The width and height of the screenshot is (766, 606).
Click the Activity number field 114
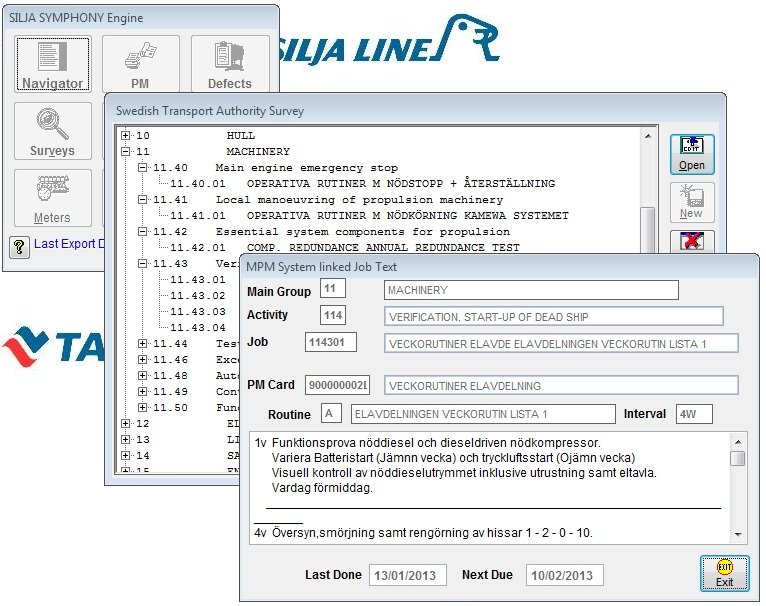click(x=333, y=315)
